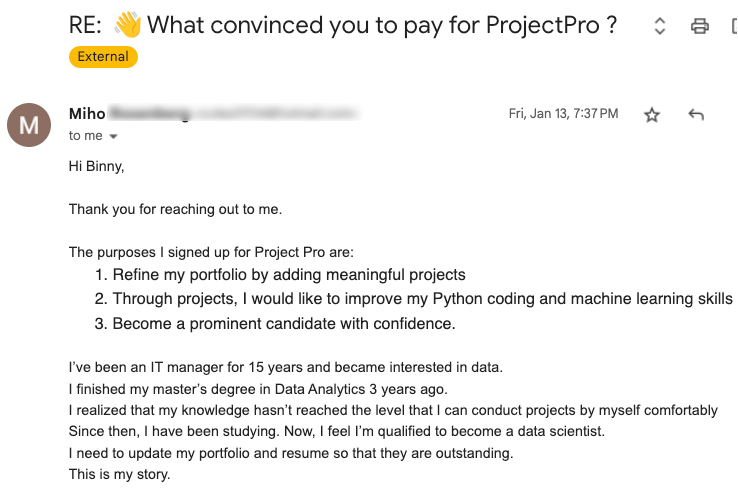The width and height of the screenshot is (738, 488).
Task: Print the email using the printer icon
Action: click(700, 27)
